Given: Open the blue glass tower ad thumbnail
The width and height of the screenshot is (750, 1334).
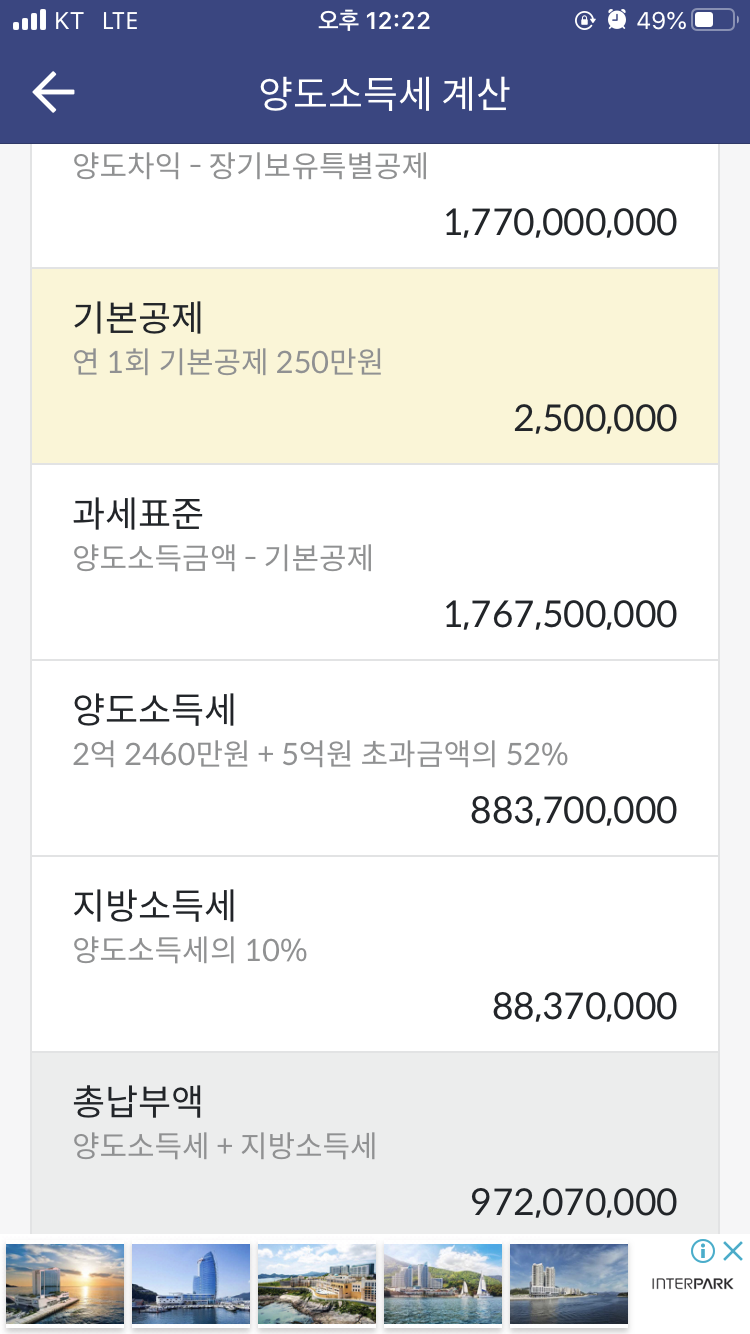Looking at the screenshot, I should pyautogui.click(x=191, y=1284).
